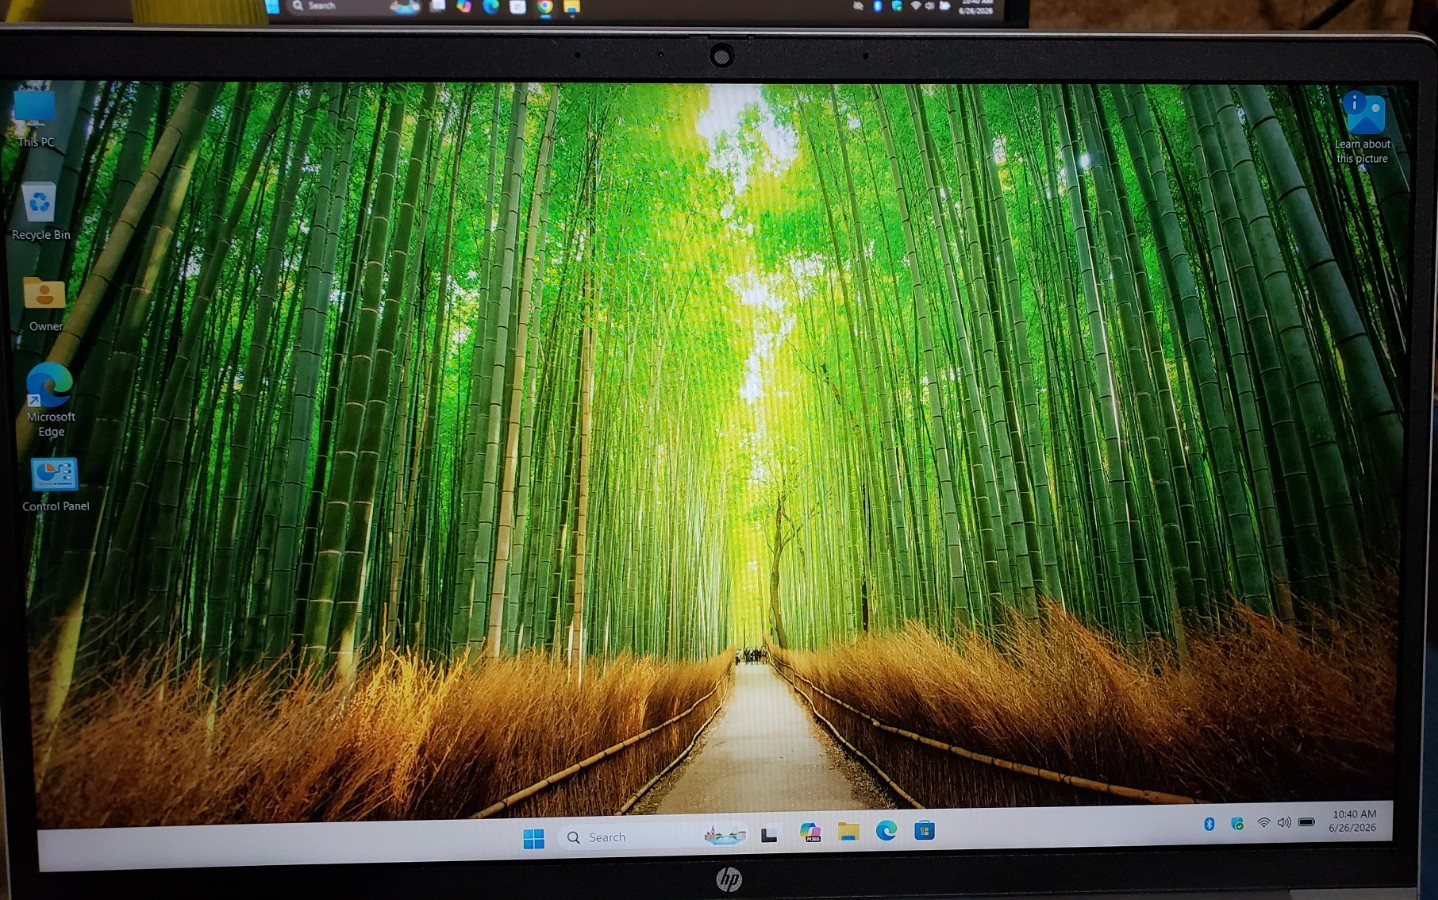Launch Microsoft 365 Copilot from the taskbar
This screenshot has width=1438, height=900.
coord(810,832)
